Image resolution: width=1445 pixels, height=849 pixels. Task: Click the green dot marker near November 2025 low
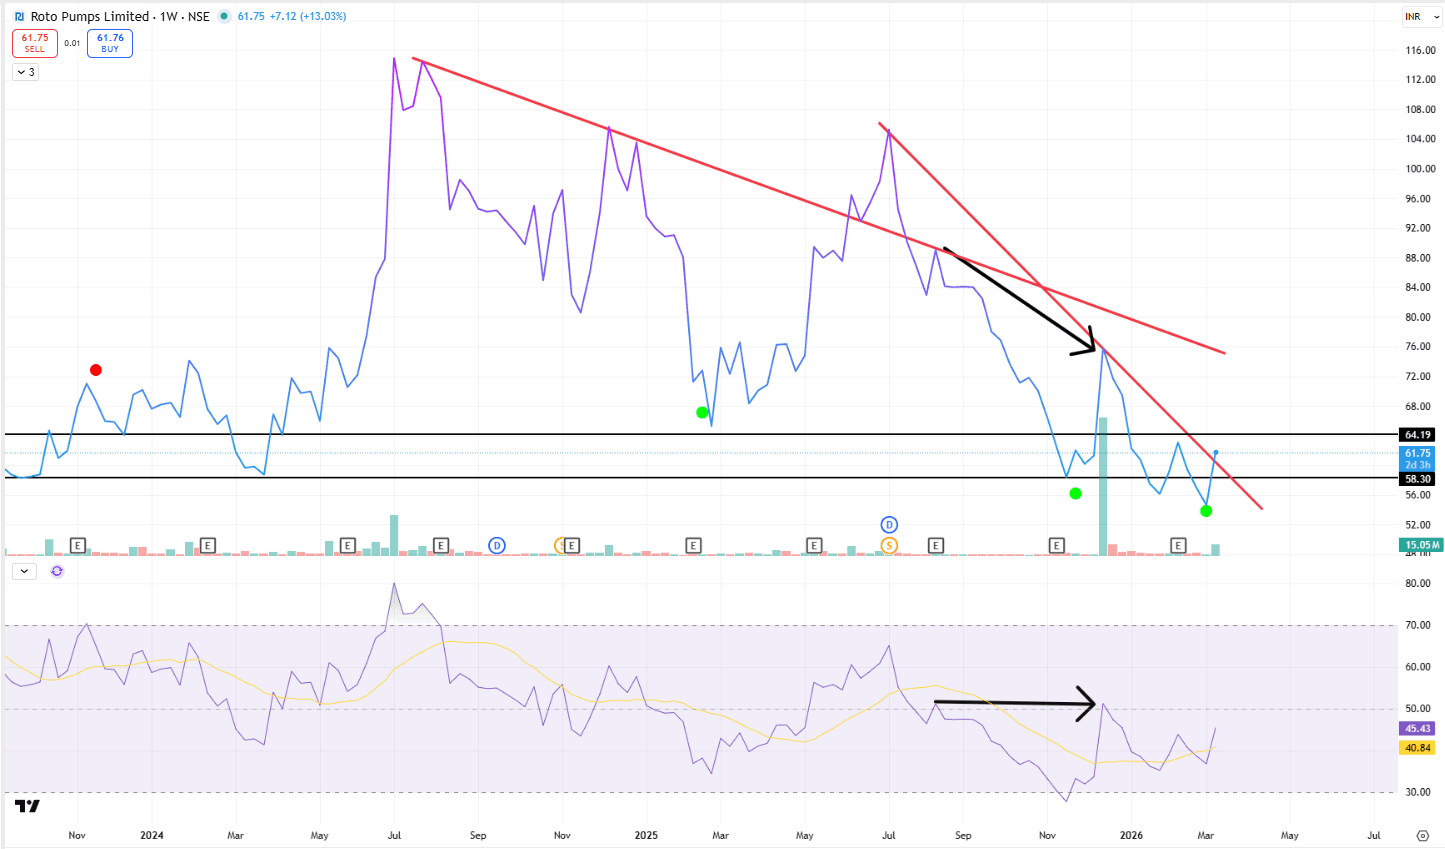click(x=1075, y=493)
